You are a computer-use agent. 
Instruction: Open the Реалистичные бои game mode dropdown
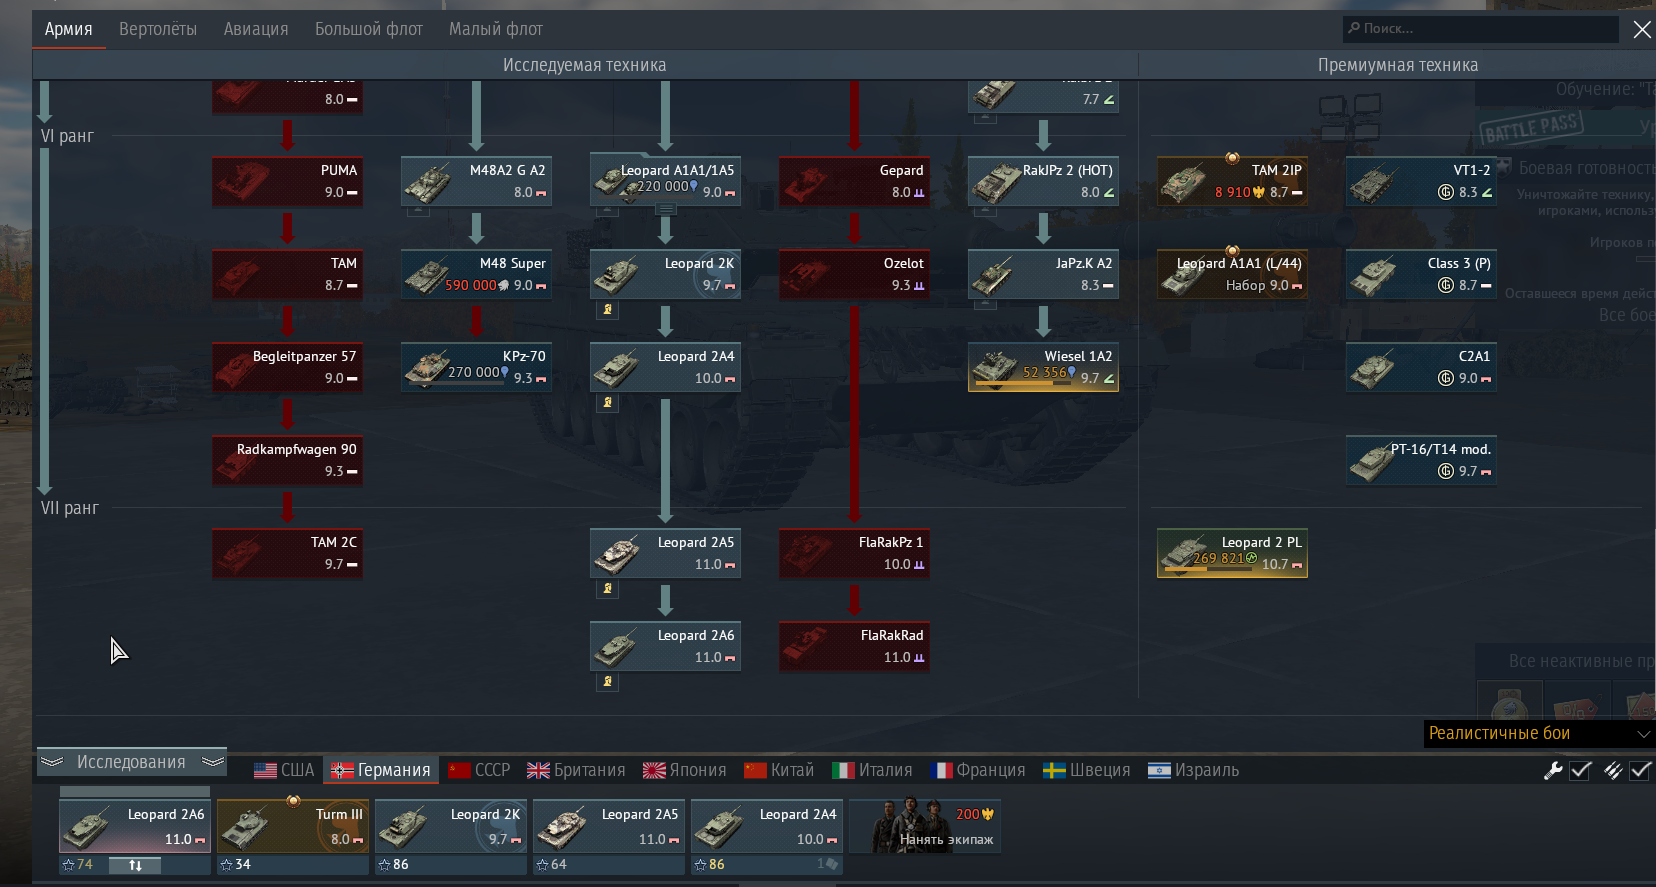[1538, 733]
